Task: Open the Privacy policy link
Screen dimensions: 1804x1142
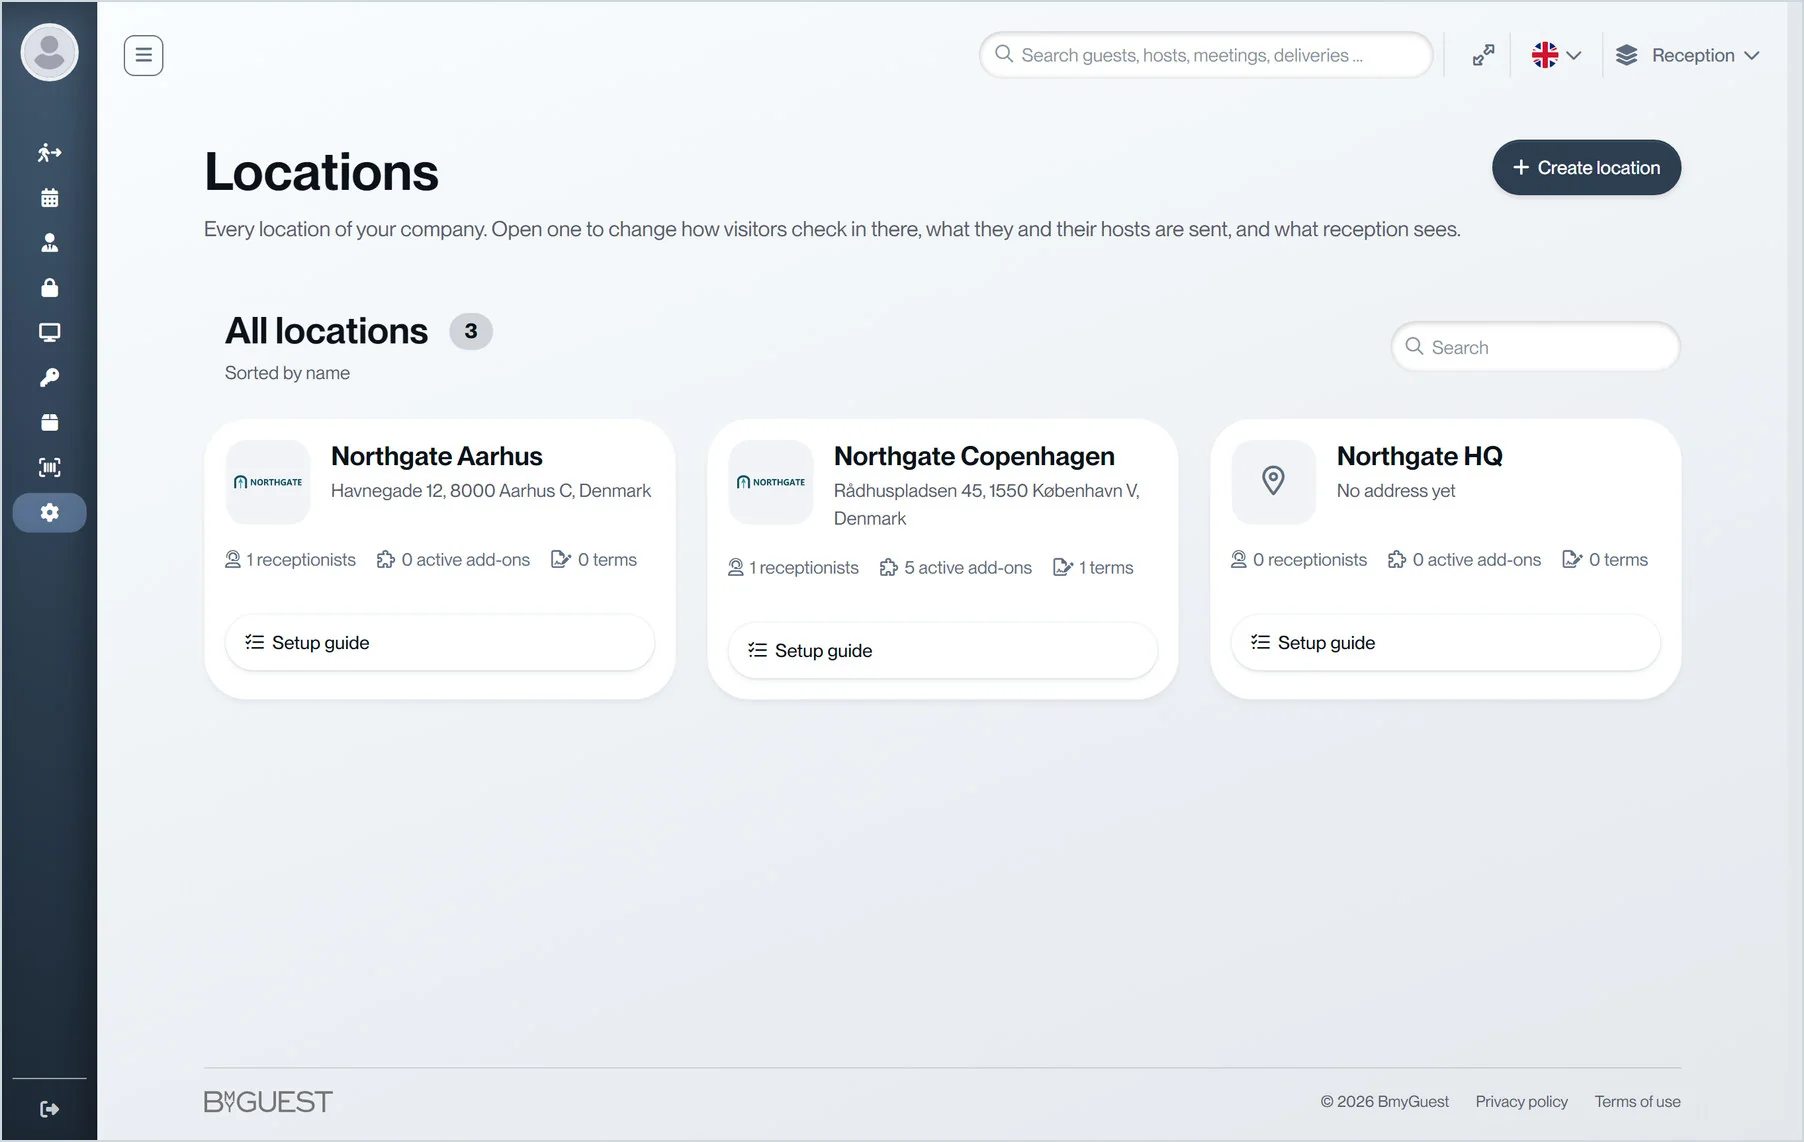Action: point(1521,1101)
